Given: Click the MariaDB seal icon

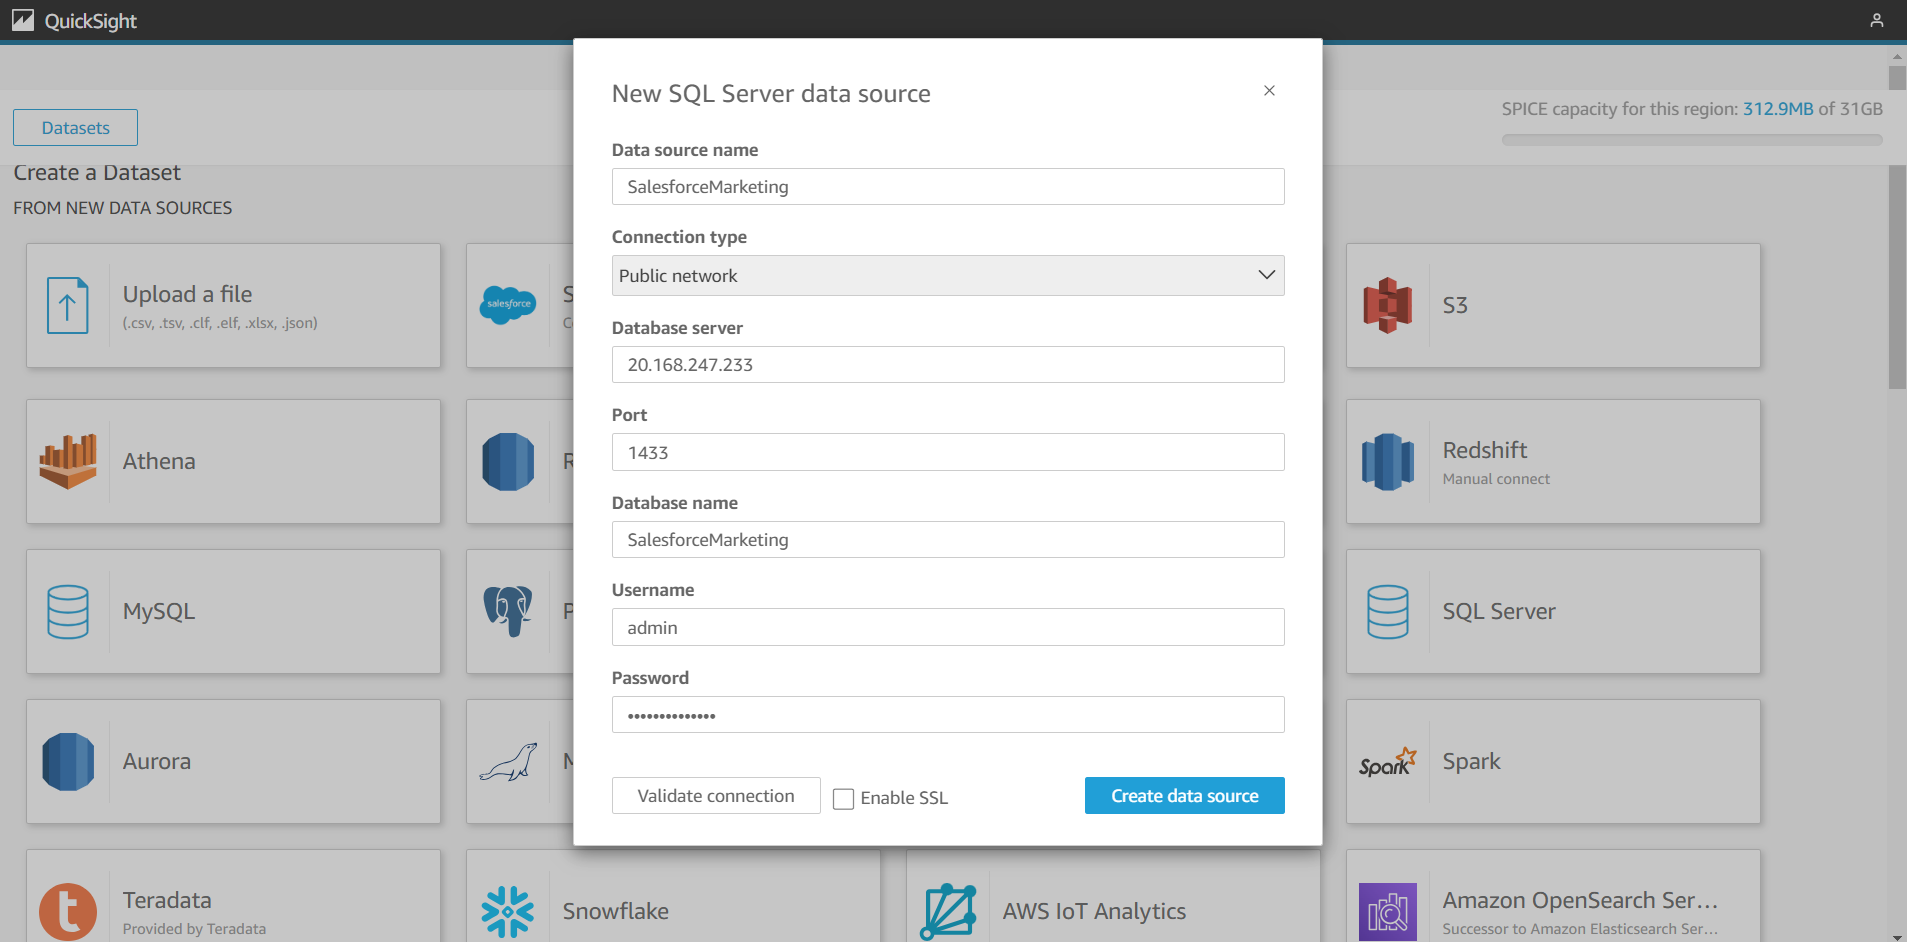Looking at the screenshot, I should [x=508, y=762].
